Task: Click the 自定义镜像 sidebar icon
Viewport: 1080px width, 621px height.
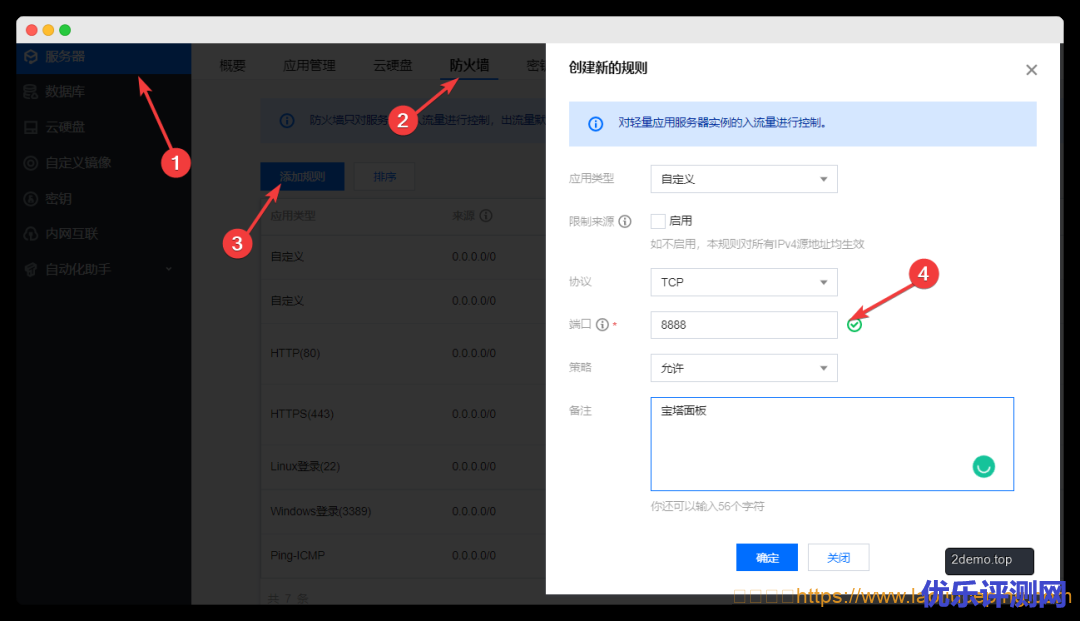Action: coord(30,163)
